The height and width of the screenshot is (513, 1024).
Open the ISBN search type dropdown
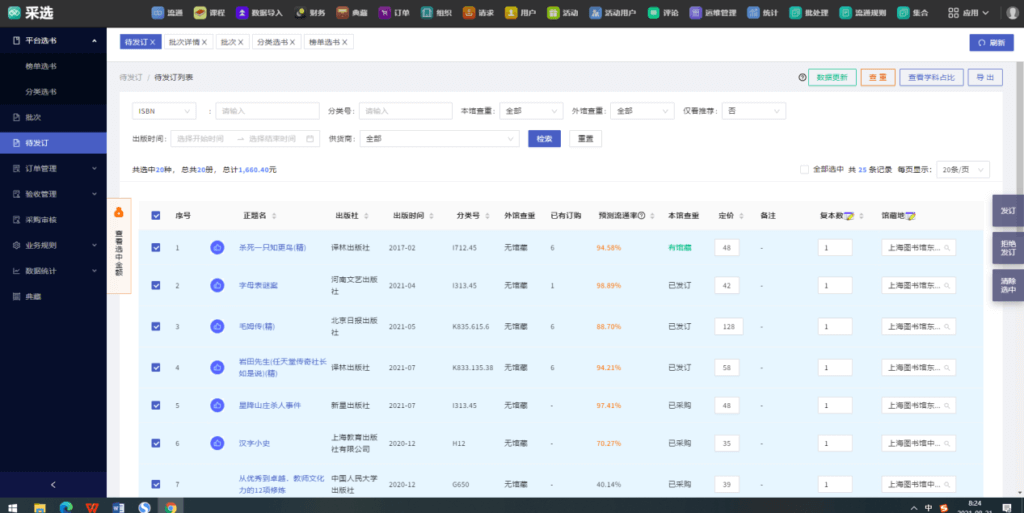pyautogui.click(x=163, y=111)
